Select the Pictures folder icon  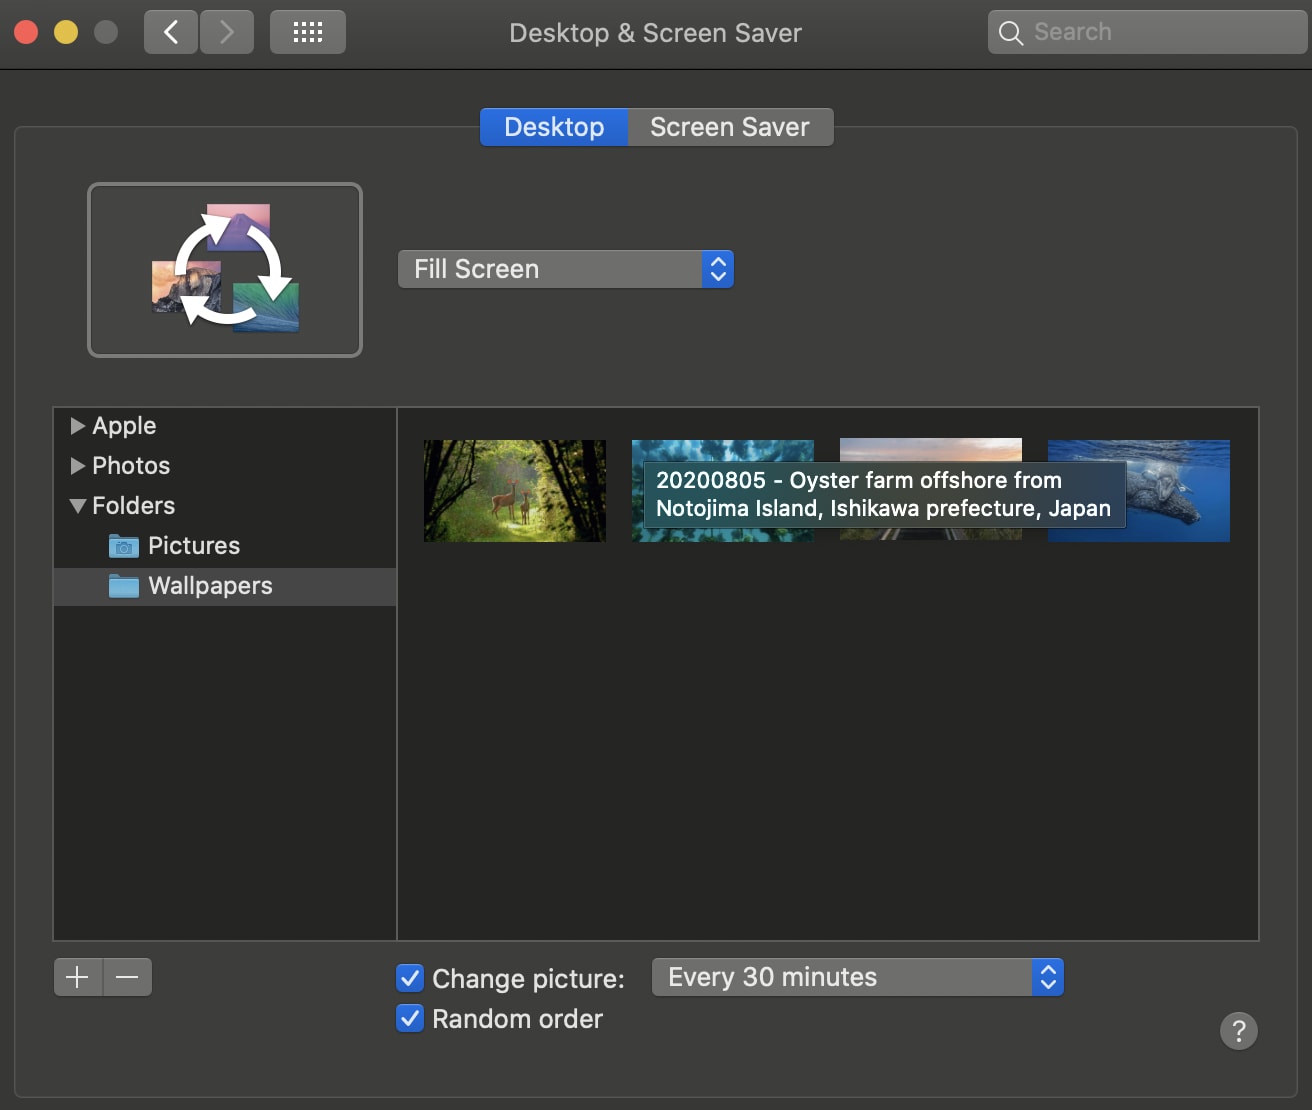(x=124, y=546)
